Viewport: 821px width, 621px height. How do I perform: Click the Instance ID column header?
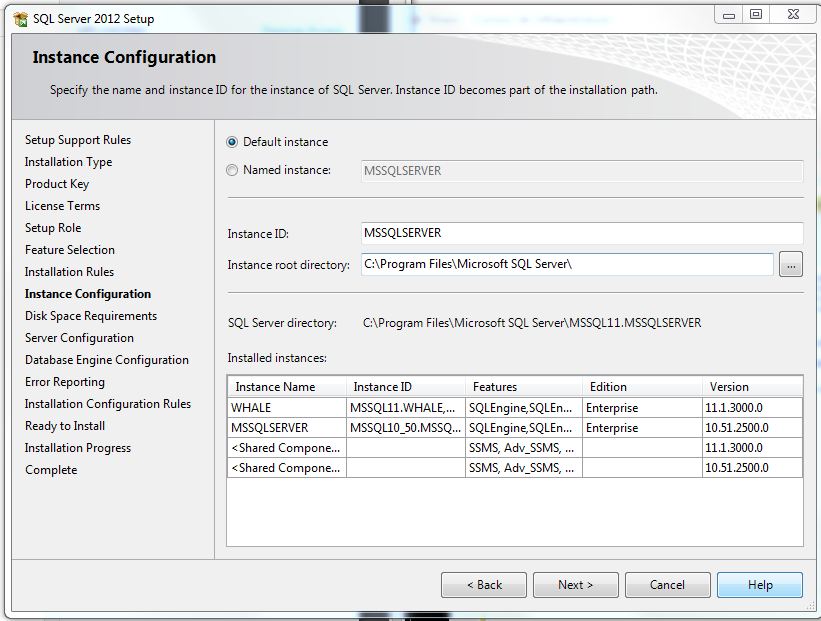tap(406, 386)
